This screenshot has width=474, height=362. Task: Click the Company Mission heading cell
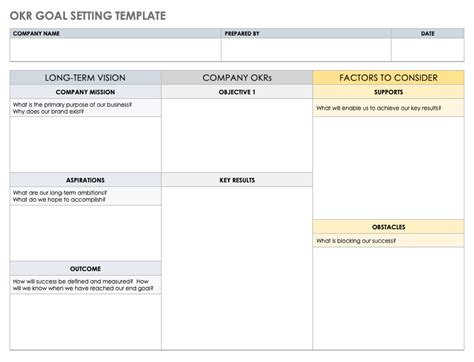point(85,92)
